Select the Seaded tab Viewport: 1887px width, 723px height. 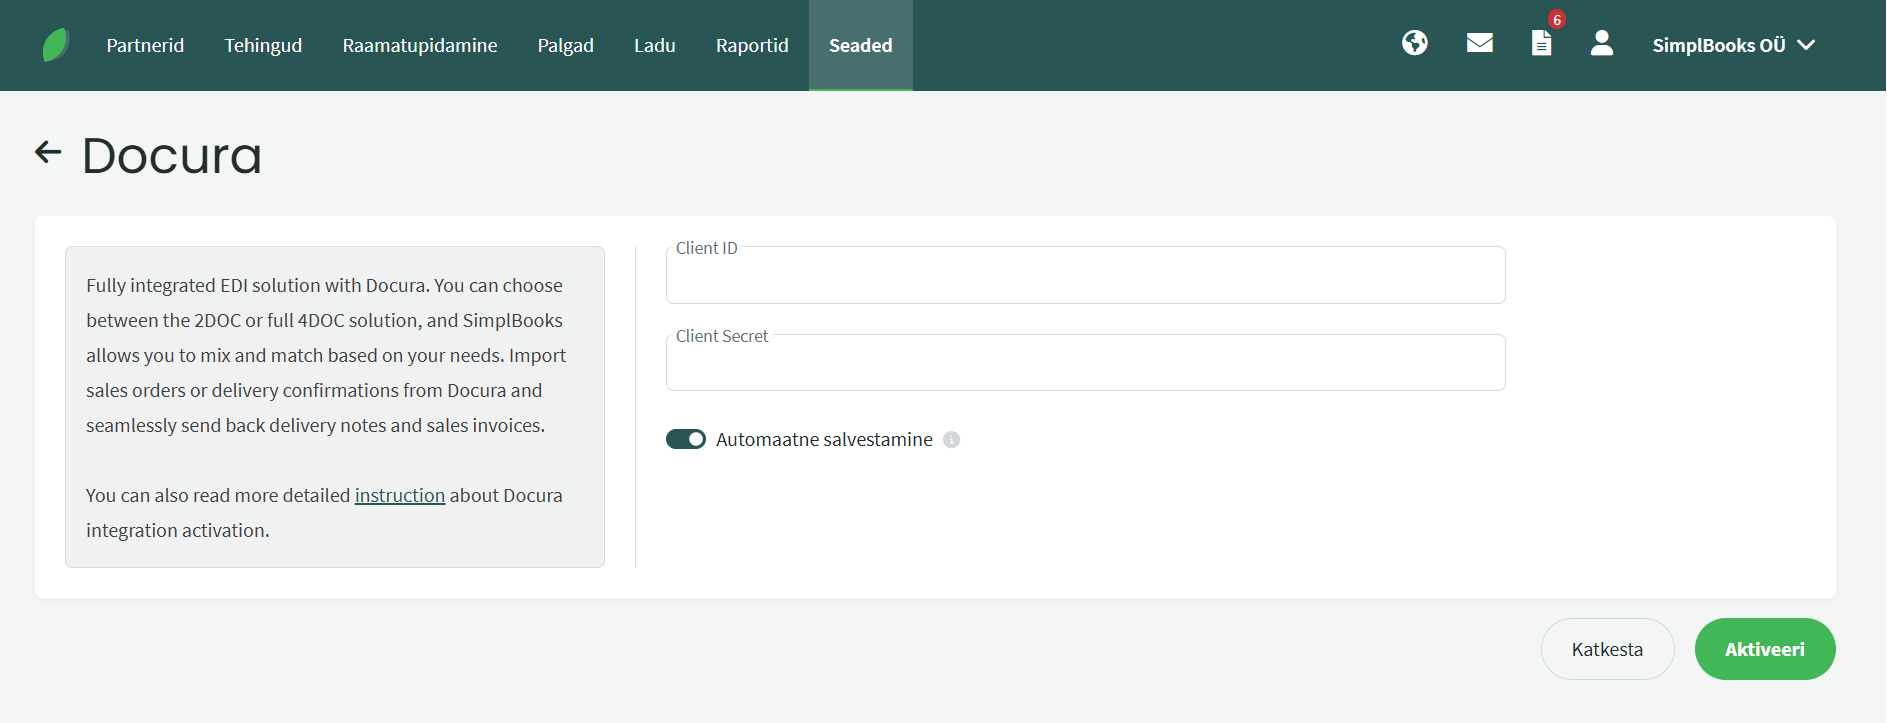(860, 45)
